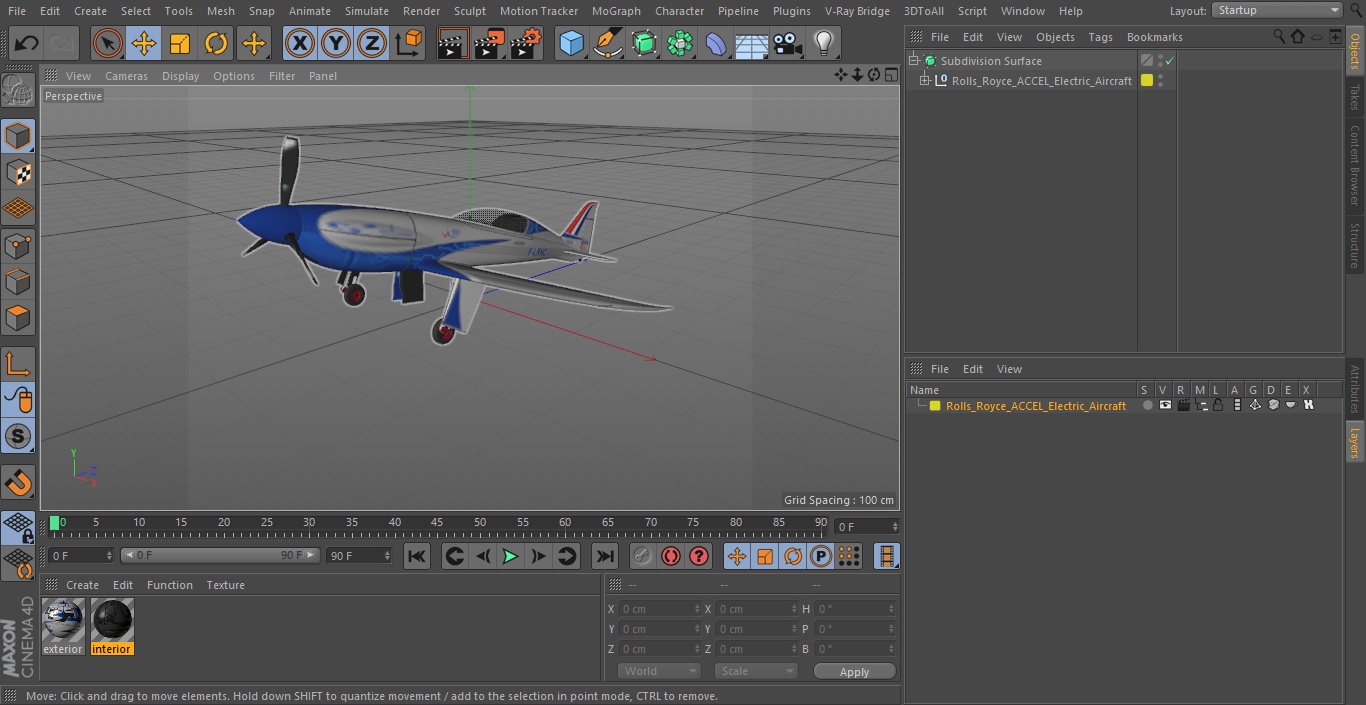This screenshot has width=1366, height=705.
Task: Open the Sculpt menu
Action: 469,11
